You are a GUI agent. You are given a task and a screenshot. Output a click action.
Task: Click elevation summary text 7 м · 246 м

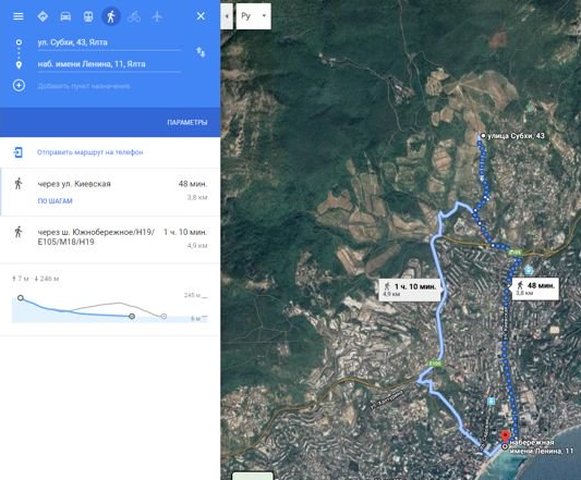[x=36, y=278]
